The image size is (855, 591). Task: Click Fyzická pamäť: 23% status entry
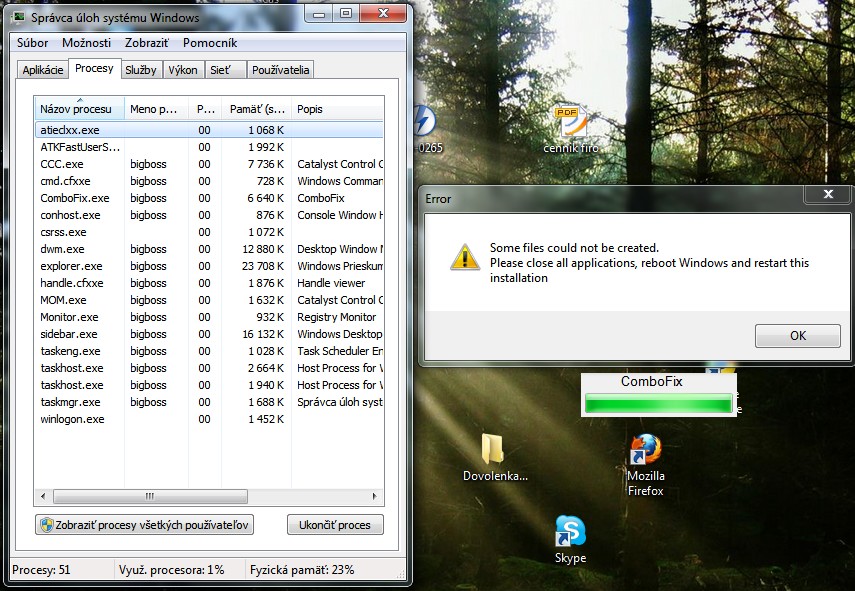[x=302, y=570]
